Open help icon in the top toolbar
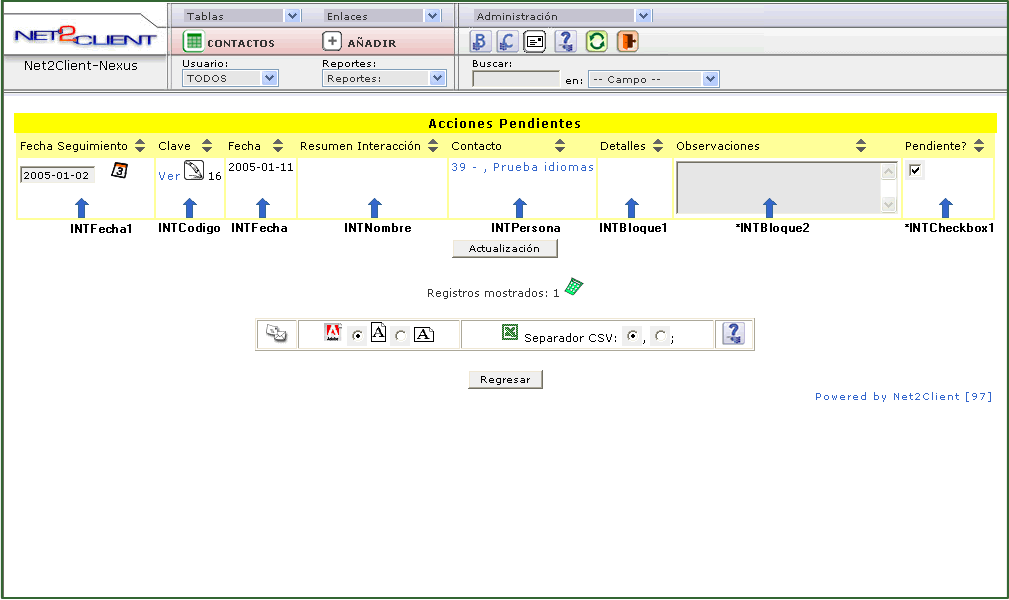Image resolution: width=1009 pixels, height=600 pixels. point(565,42)
